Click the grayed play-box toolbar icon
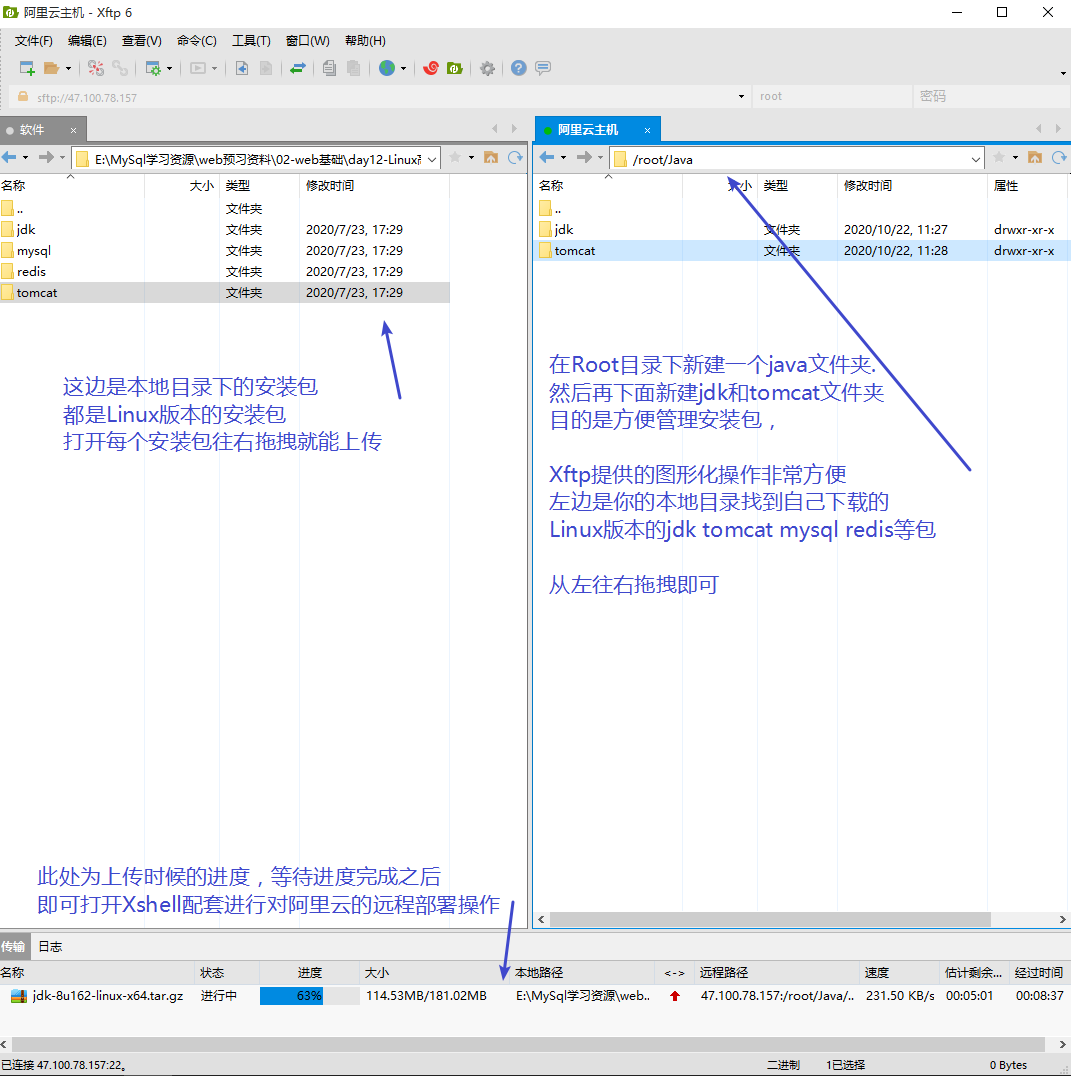This screenshot has height=1076, width=1071. pos(198,68)
